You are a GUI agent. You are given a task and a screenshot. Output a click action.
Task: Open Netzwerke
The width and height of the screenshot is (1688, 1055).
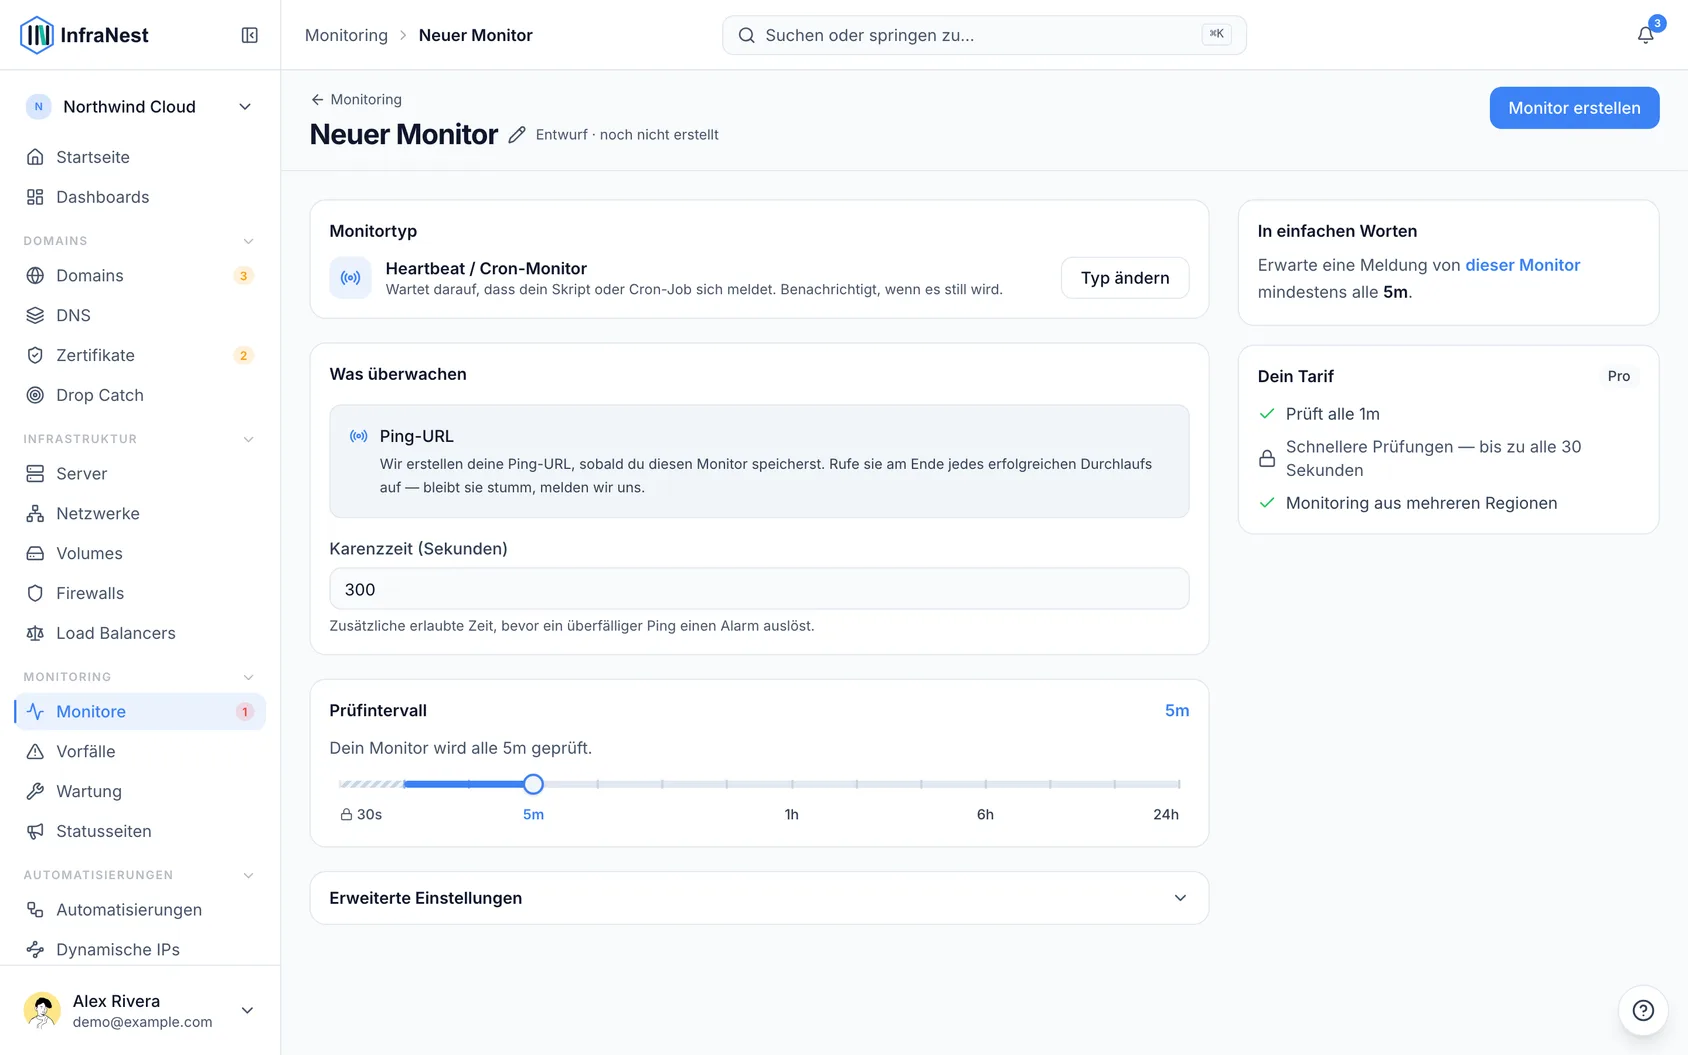click(x=140, y=513)
